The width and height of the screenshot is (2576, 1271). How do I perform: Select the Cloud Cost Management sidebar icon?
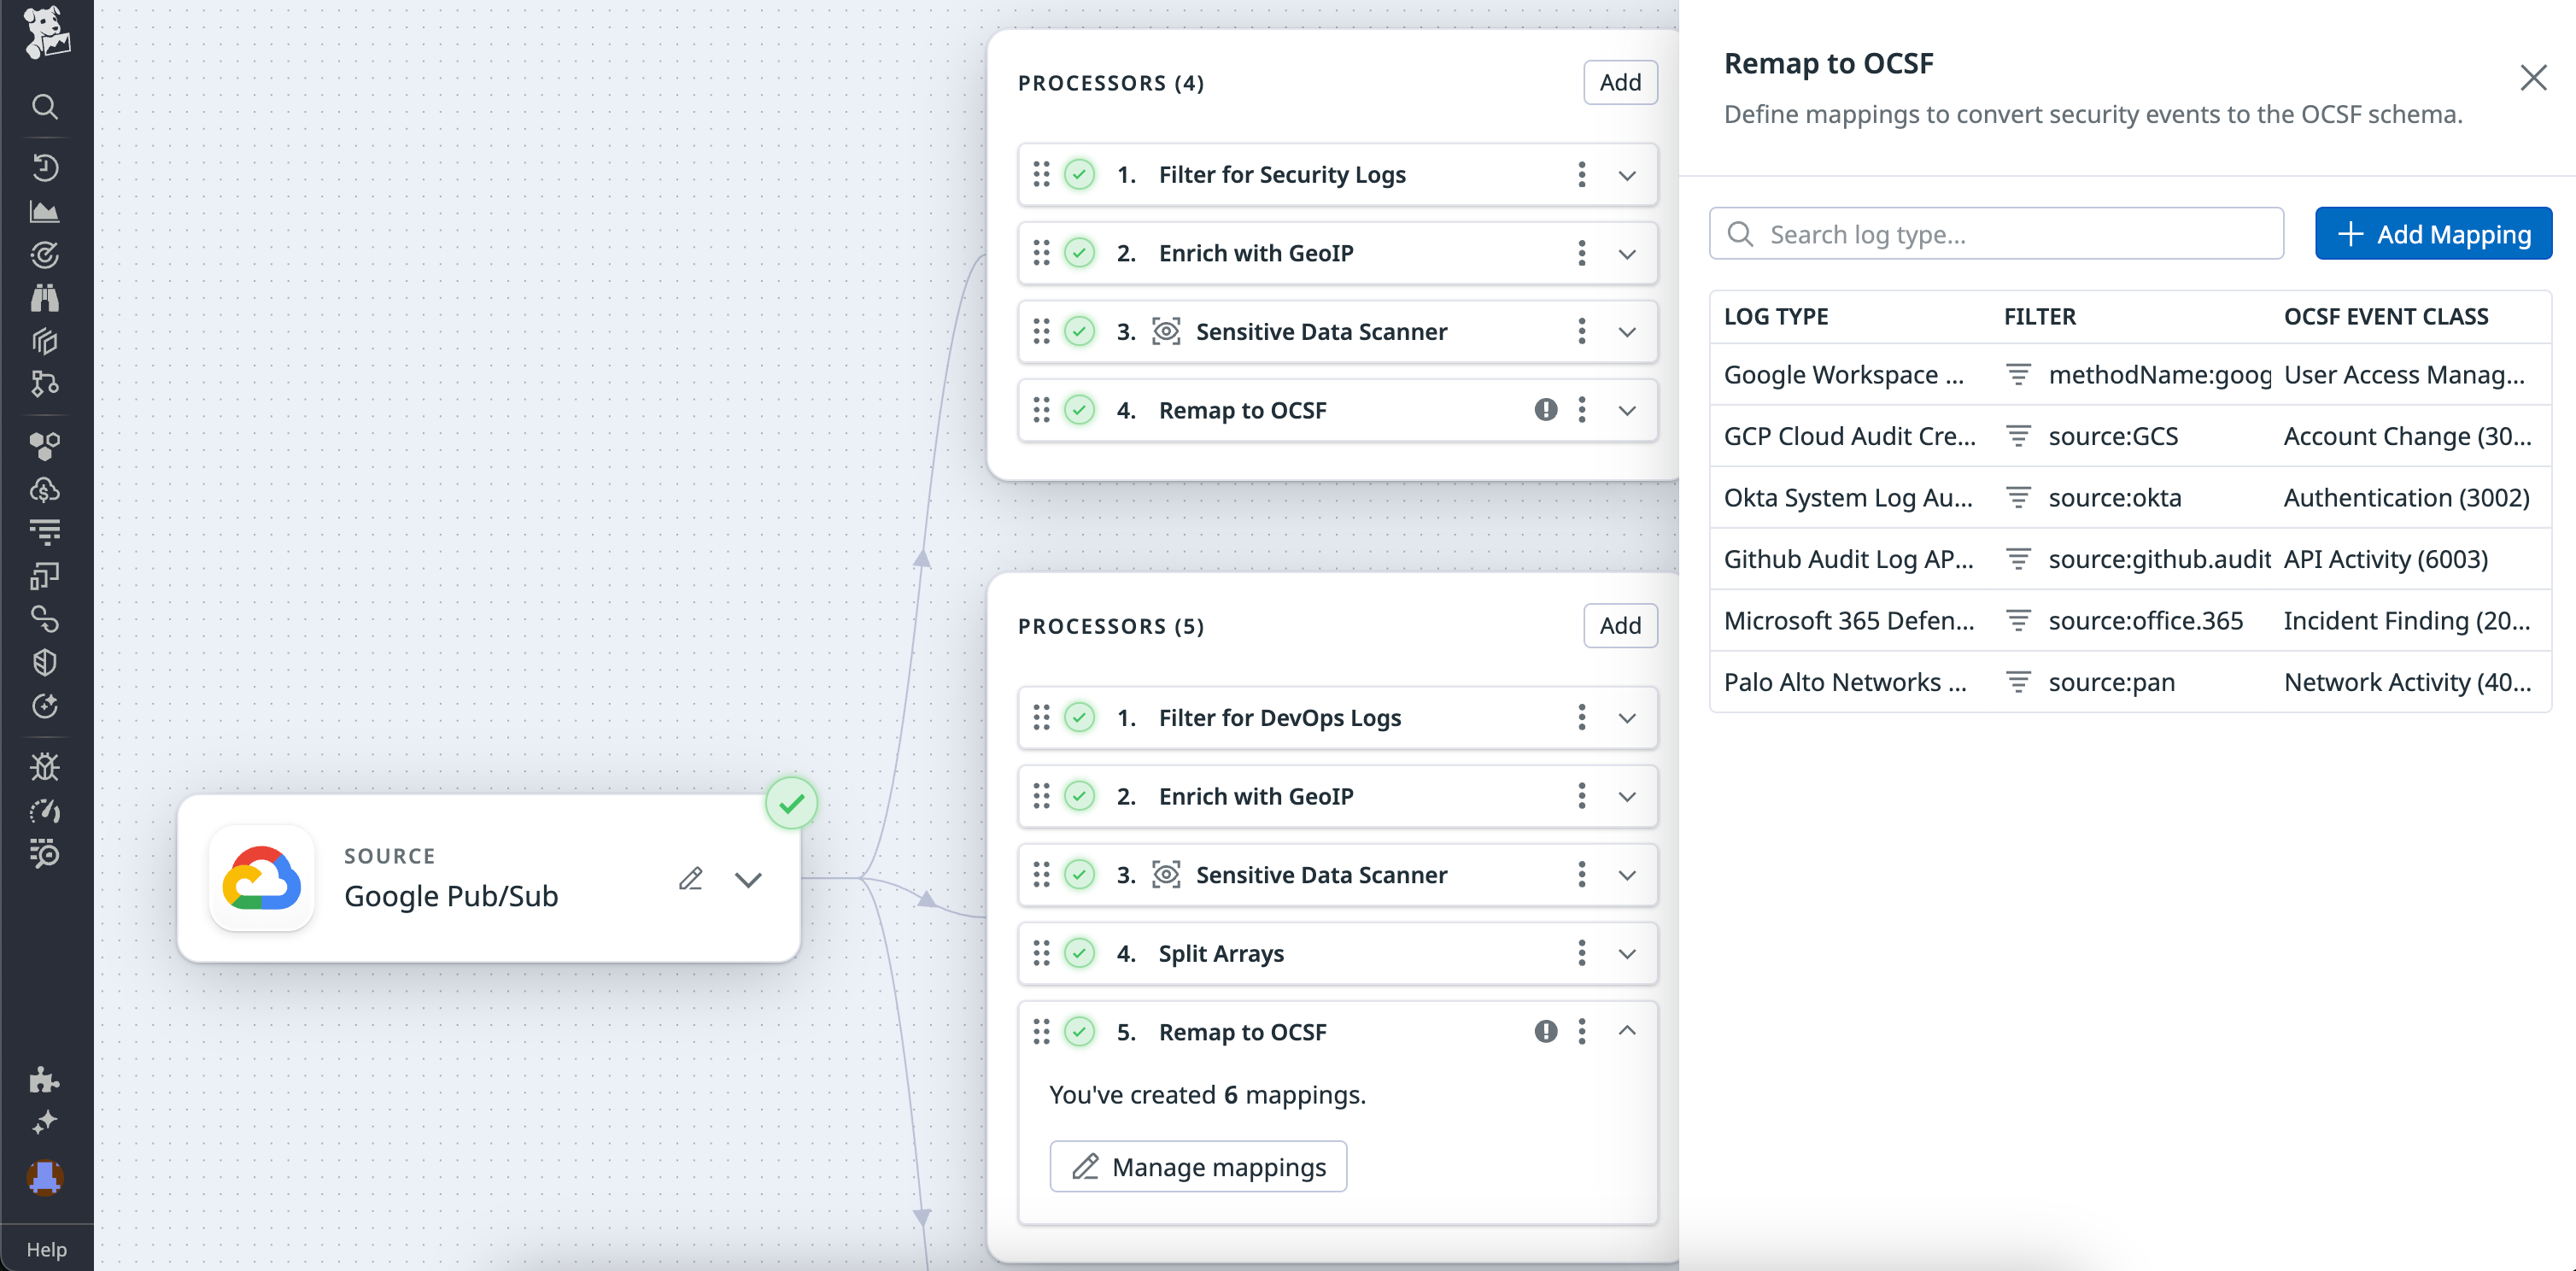point(45,489)
